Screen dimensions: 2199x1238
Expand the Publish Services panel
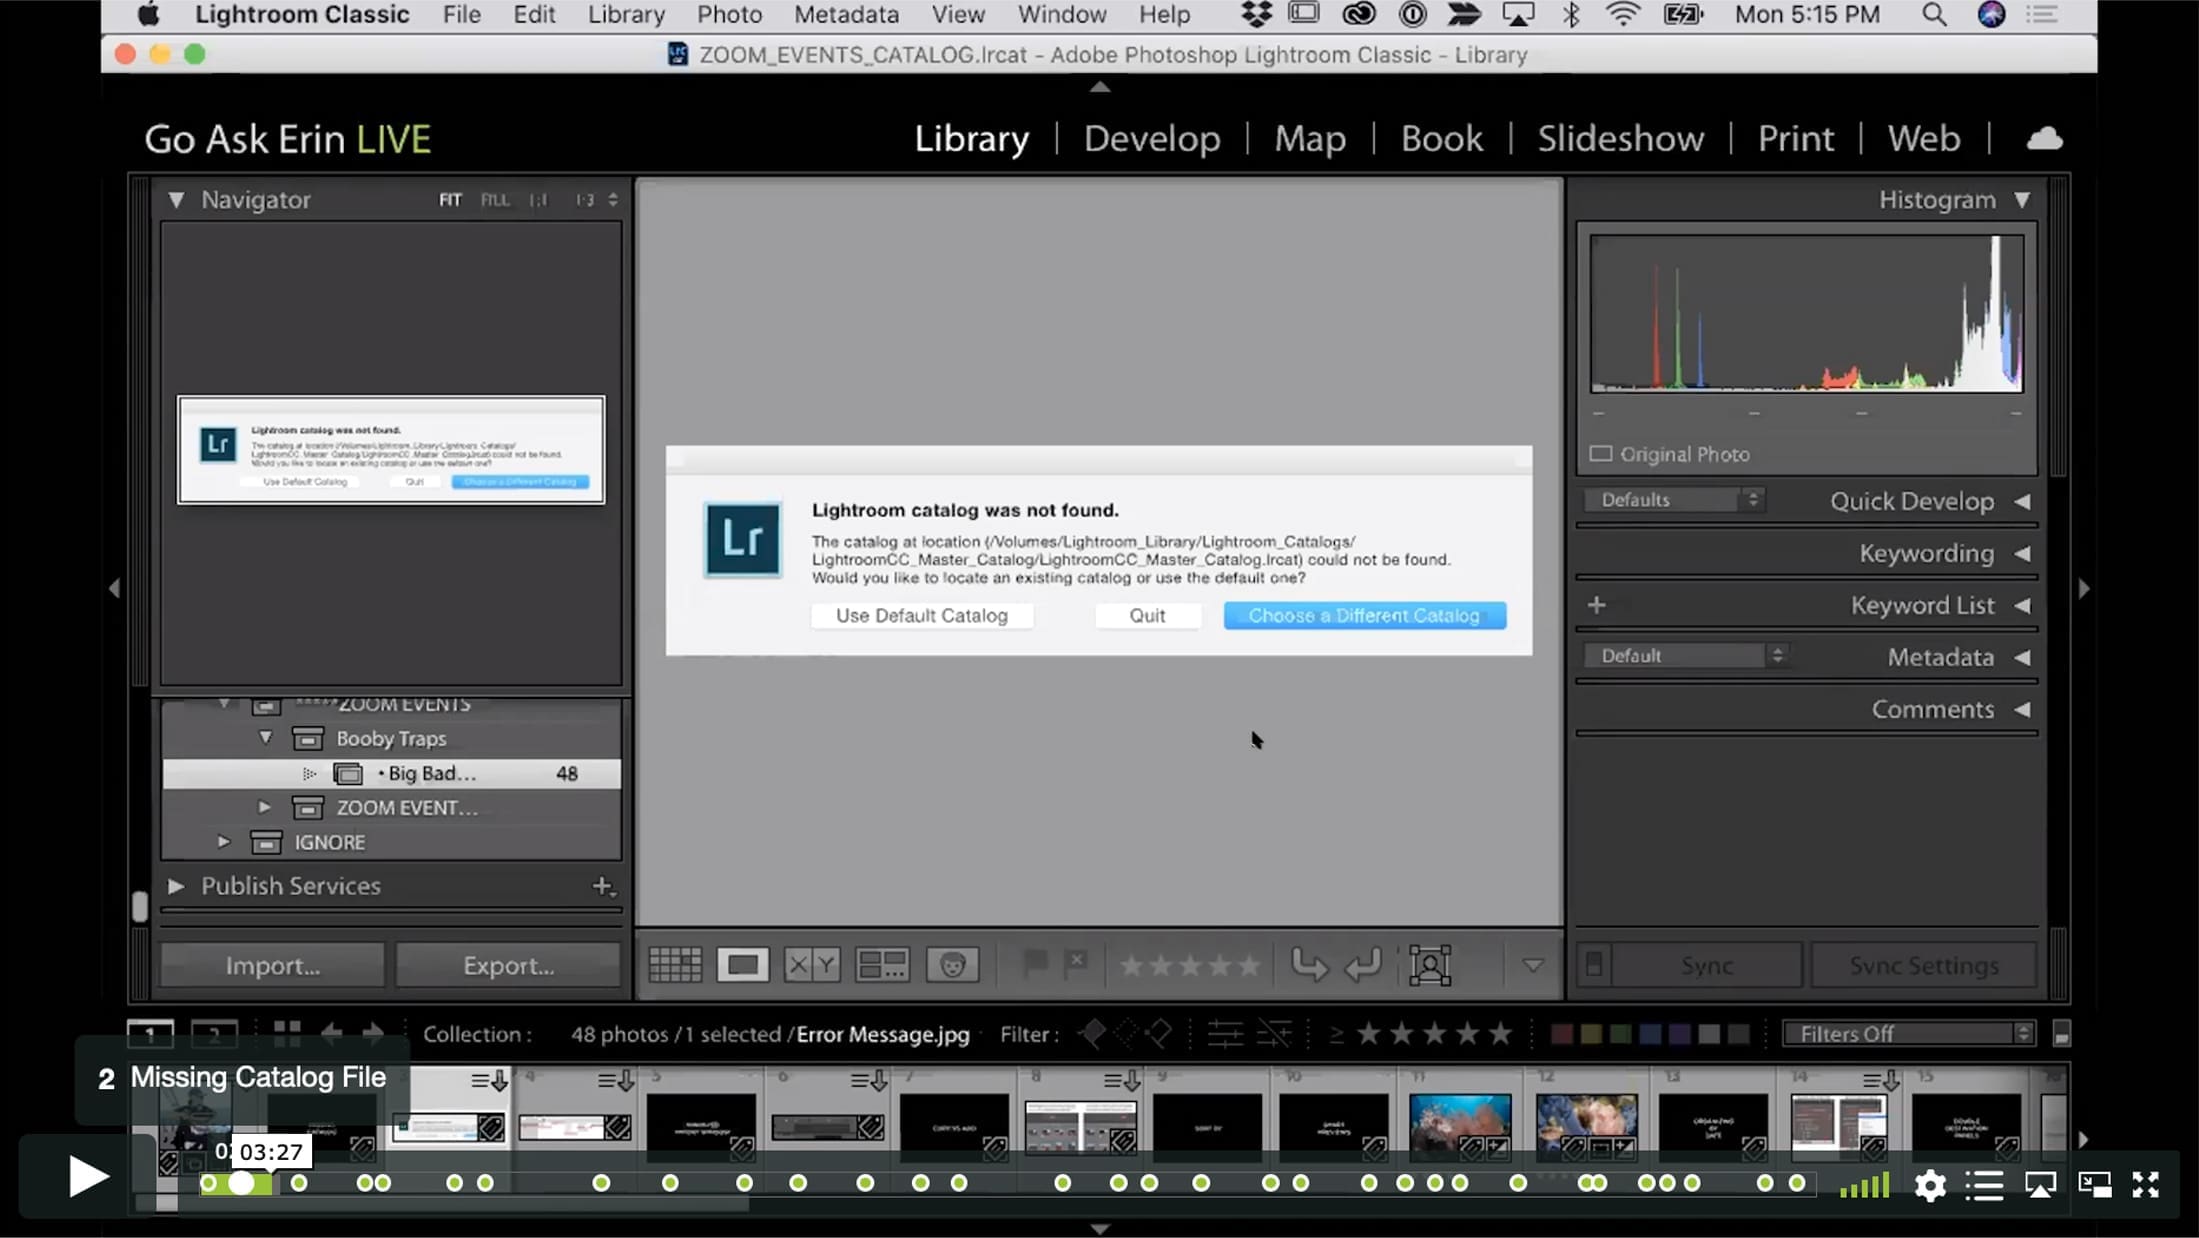[x=176, y=886]
